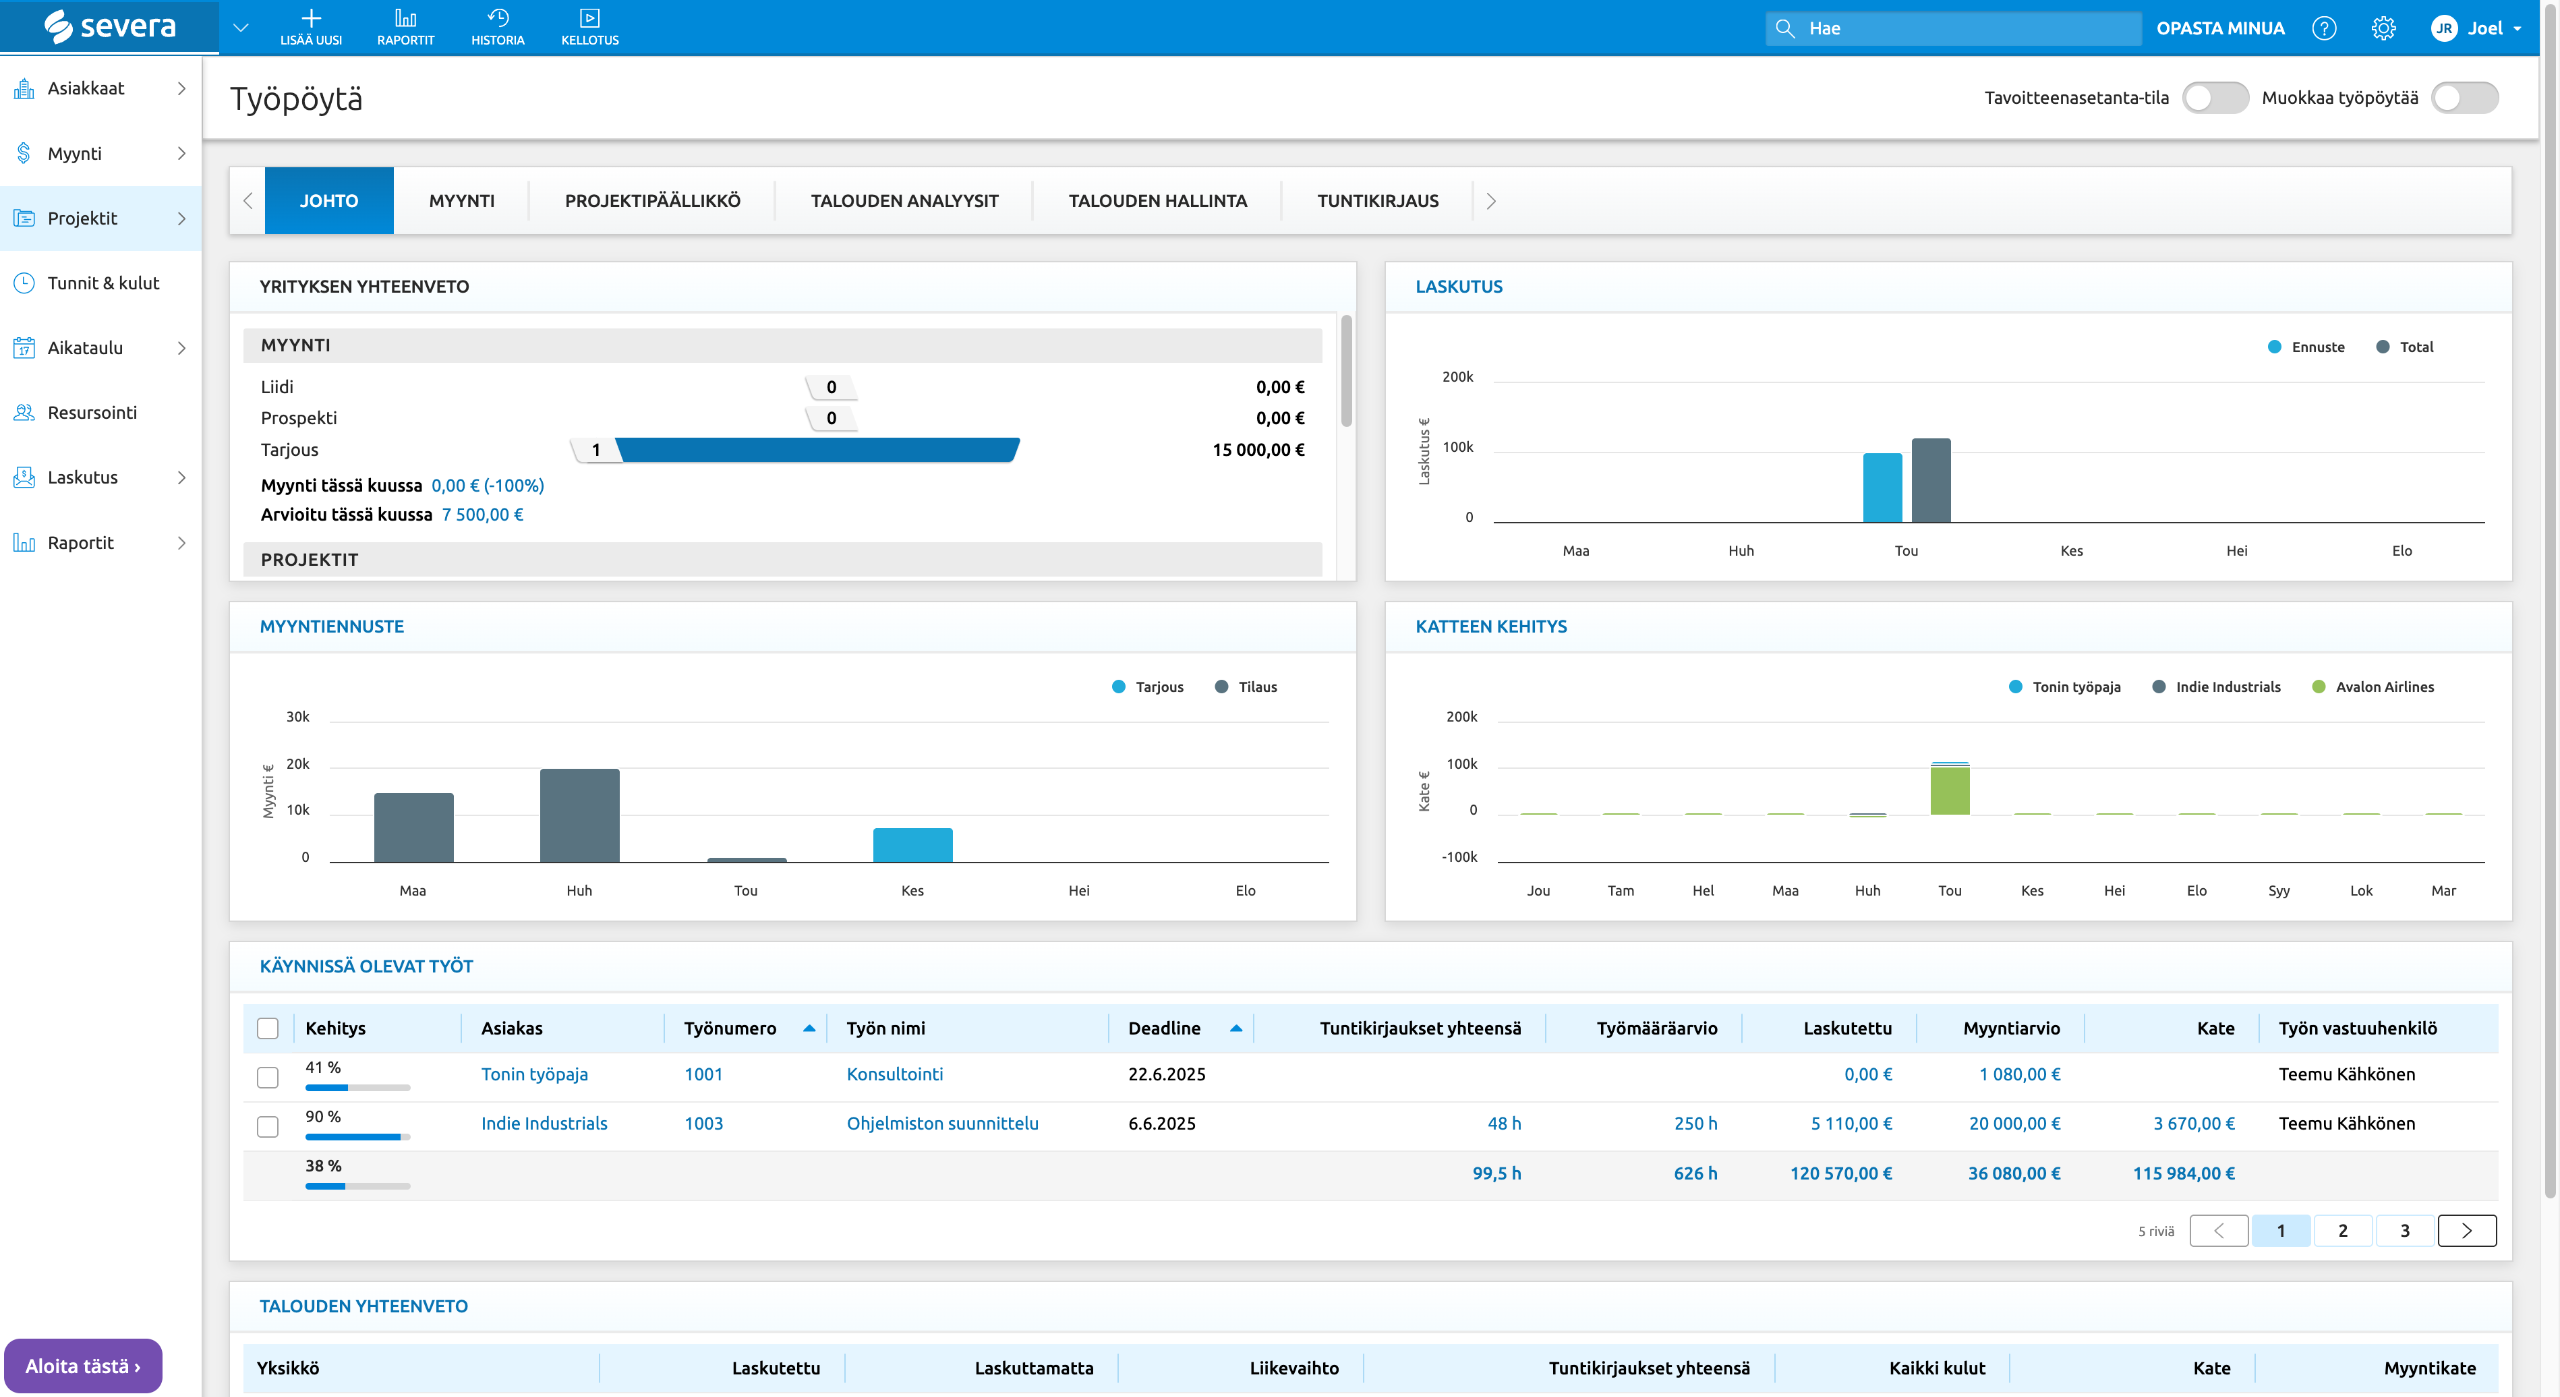Open Resursointi in the sidebar

point(92,412)
